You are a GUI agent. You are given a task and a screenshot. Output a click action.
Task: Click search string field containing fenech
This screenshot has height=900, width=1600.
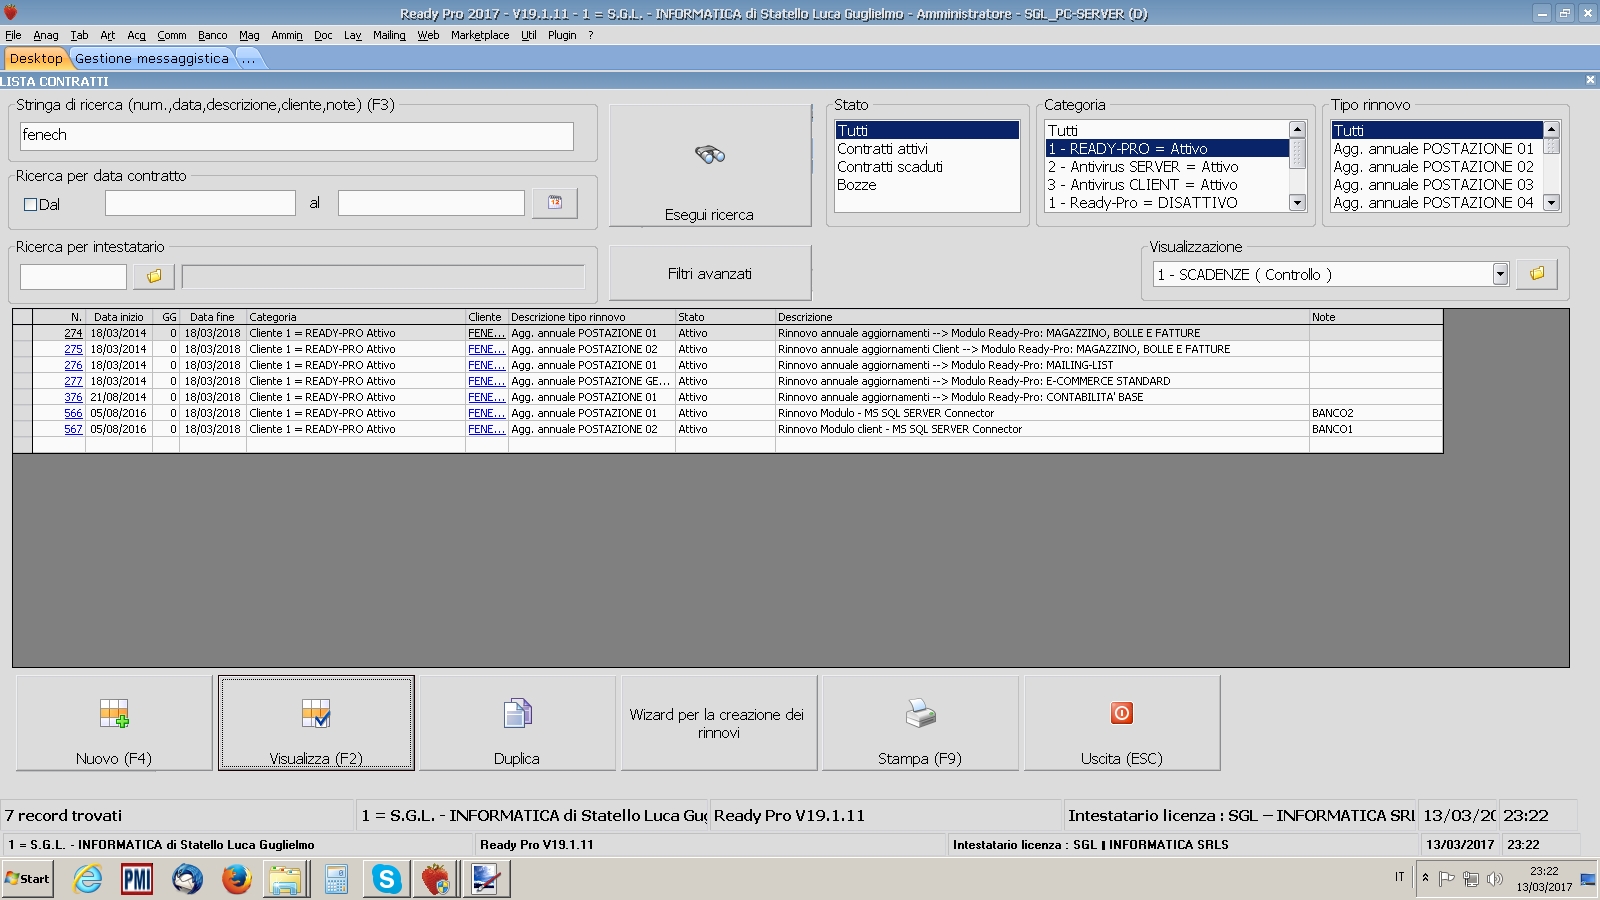(297, 136)
